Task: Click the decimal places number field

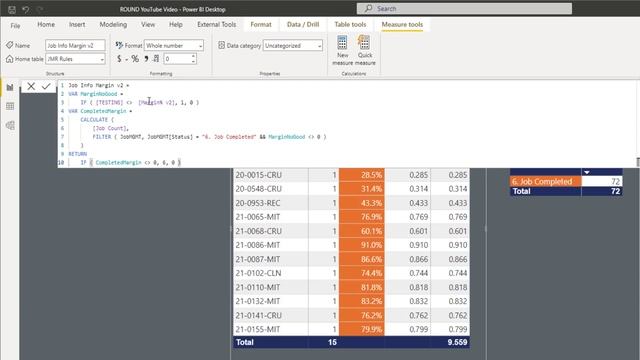Action: (177, 59)
